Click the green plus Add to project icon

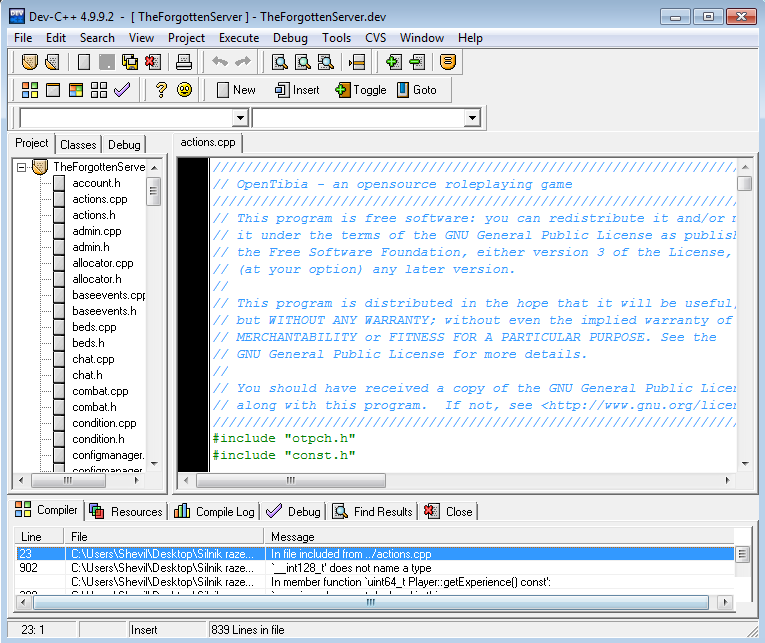[394, 62]
